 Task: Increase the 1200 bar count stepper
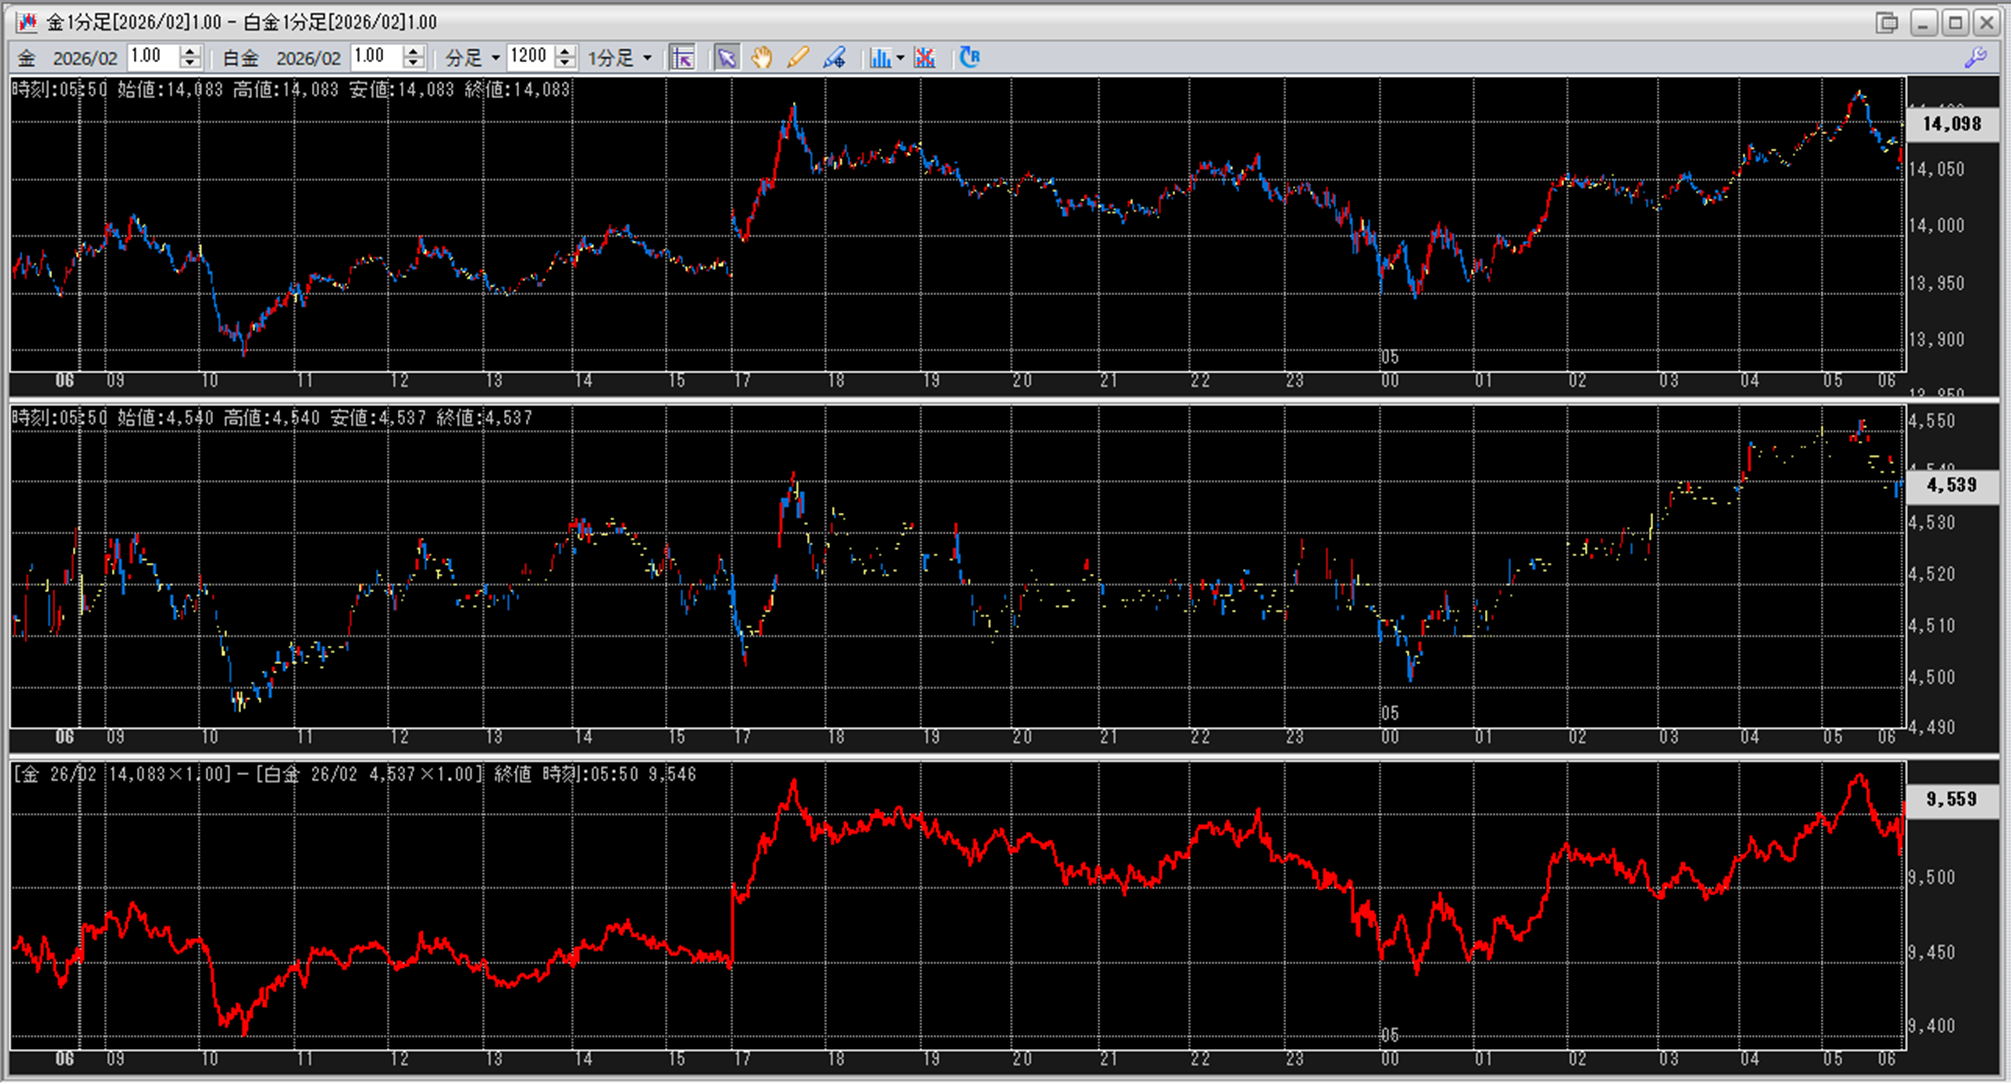click(566, 52)
